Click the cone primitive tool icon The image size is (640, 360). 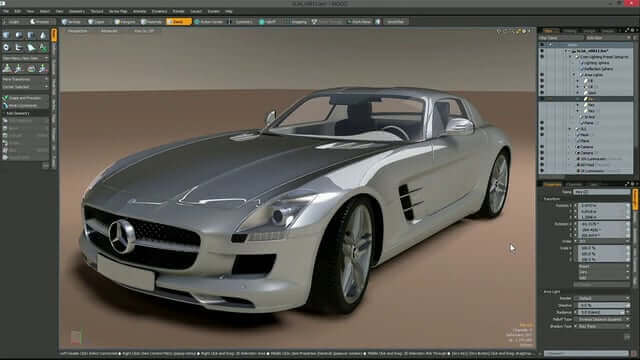tap(43, 36)
